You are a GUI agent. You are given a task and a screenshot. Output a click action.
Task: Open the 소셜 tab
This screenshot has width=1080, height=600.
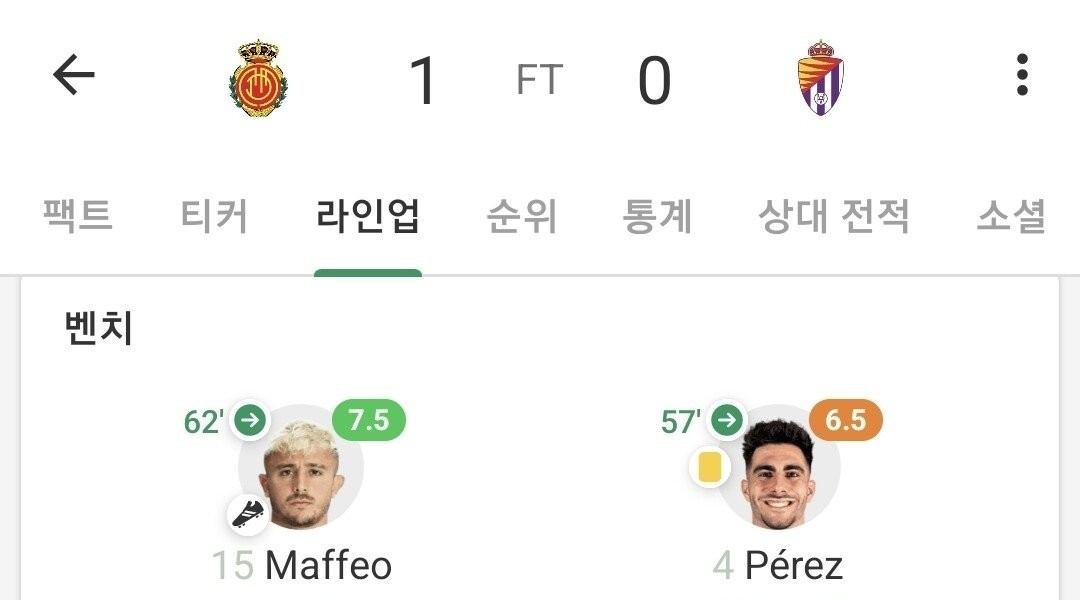click(1010, 217)
